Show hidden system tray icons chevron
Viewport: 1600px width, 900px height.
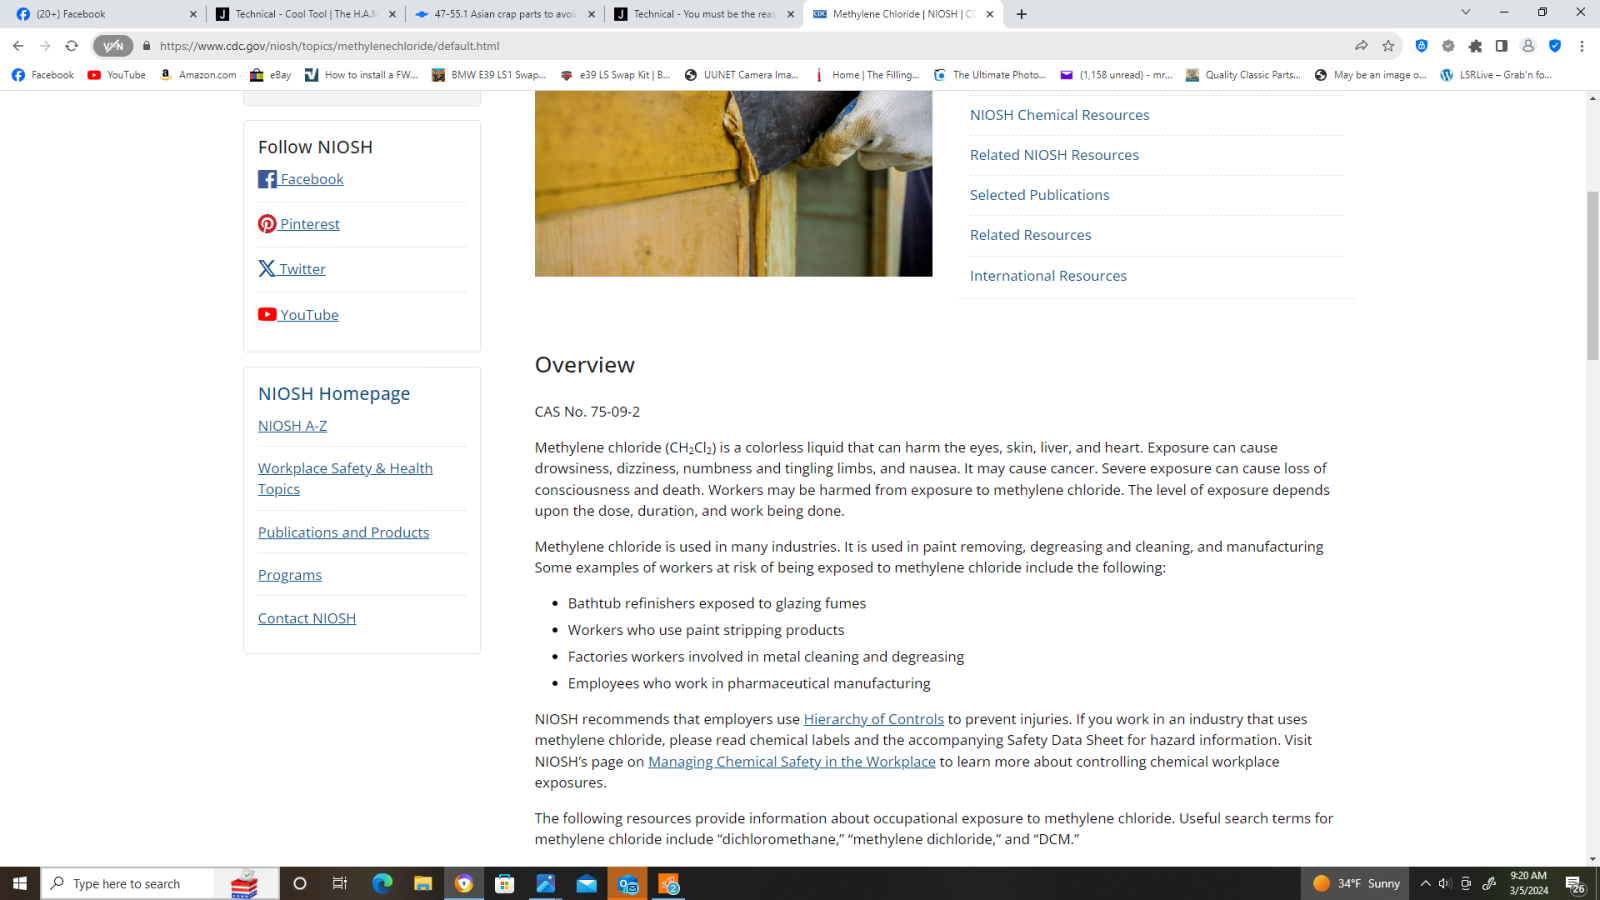[x=1425, y=884]
